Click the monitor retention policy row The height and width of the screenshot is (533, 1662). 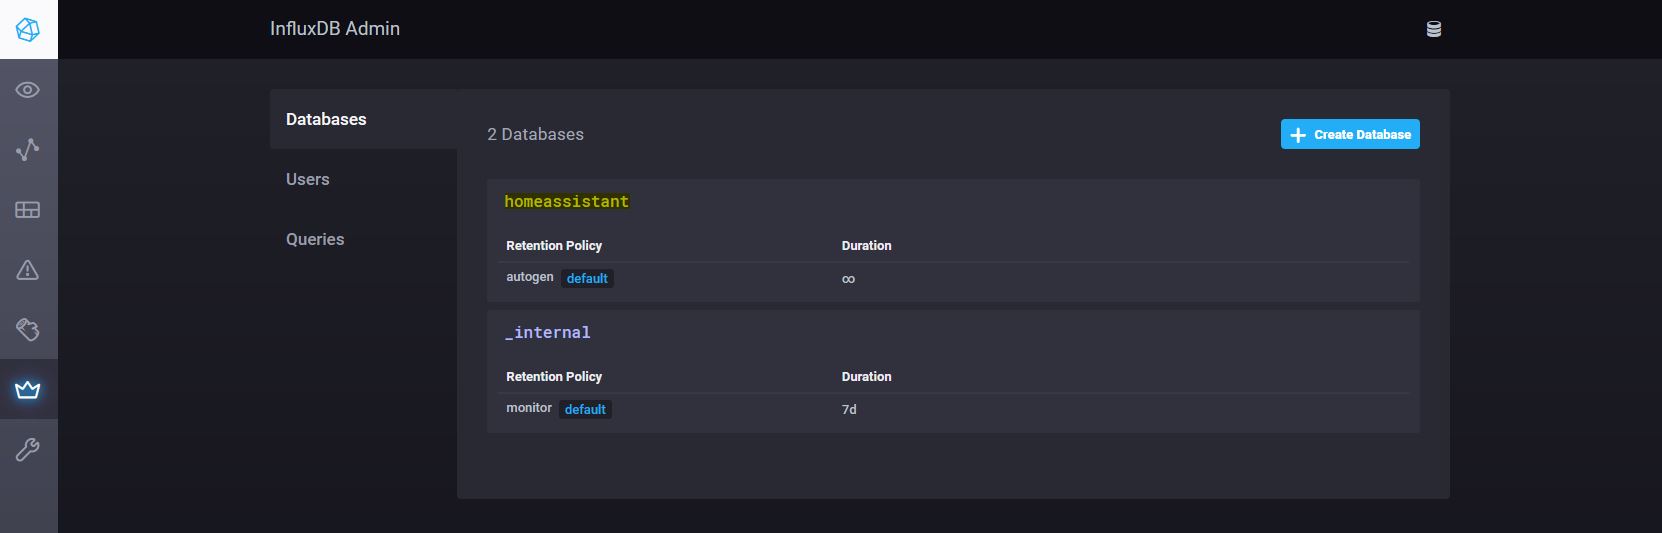[528, 408]
